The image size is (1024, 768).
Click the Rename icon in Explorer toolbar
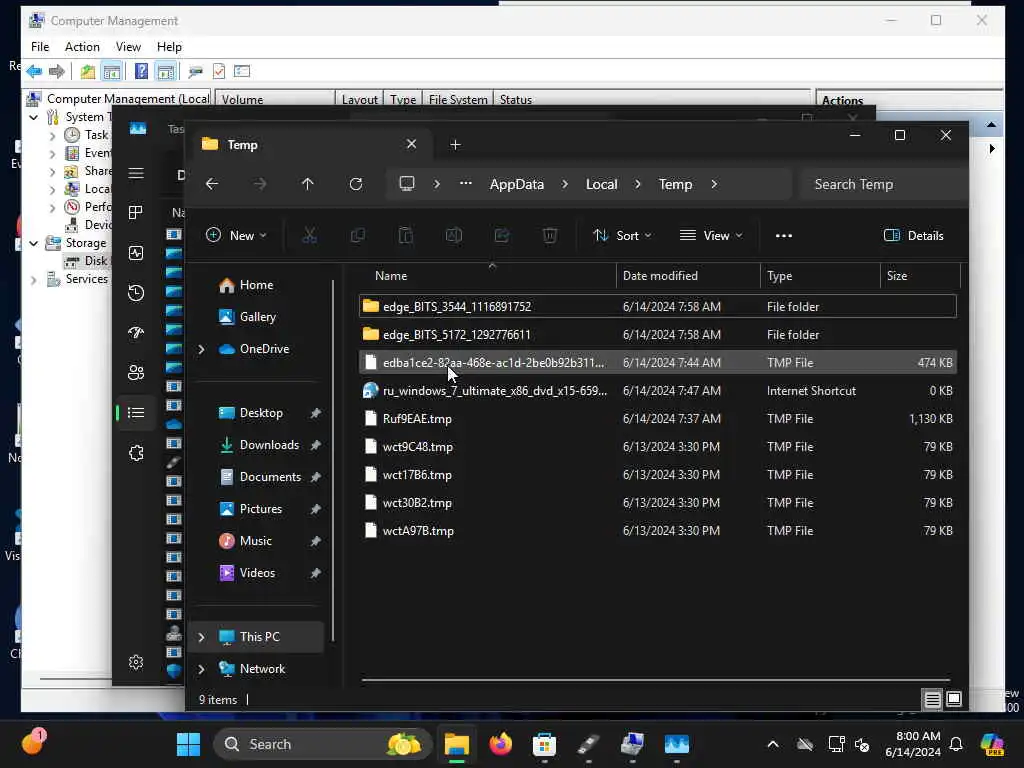[x=454, y=236]
